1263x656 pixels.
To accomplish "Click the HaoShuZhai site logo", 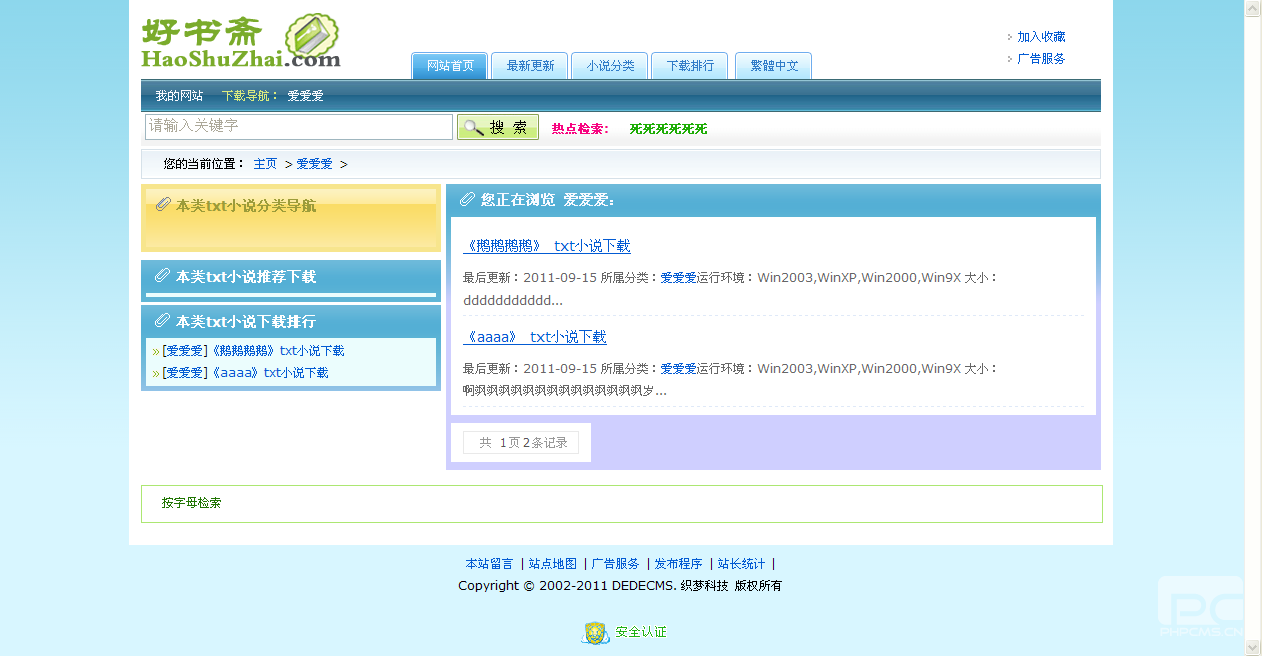I will [241, 42].
